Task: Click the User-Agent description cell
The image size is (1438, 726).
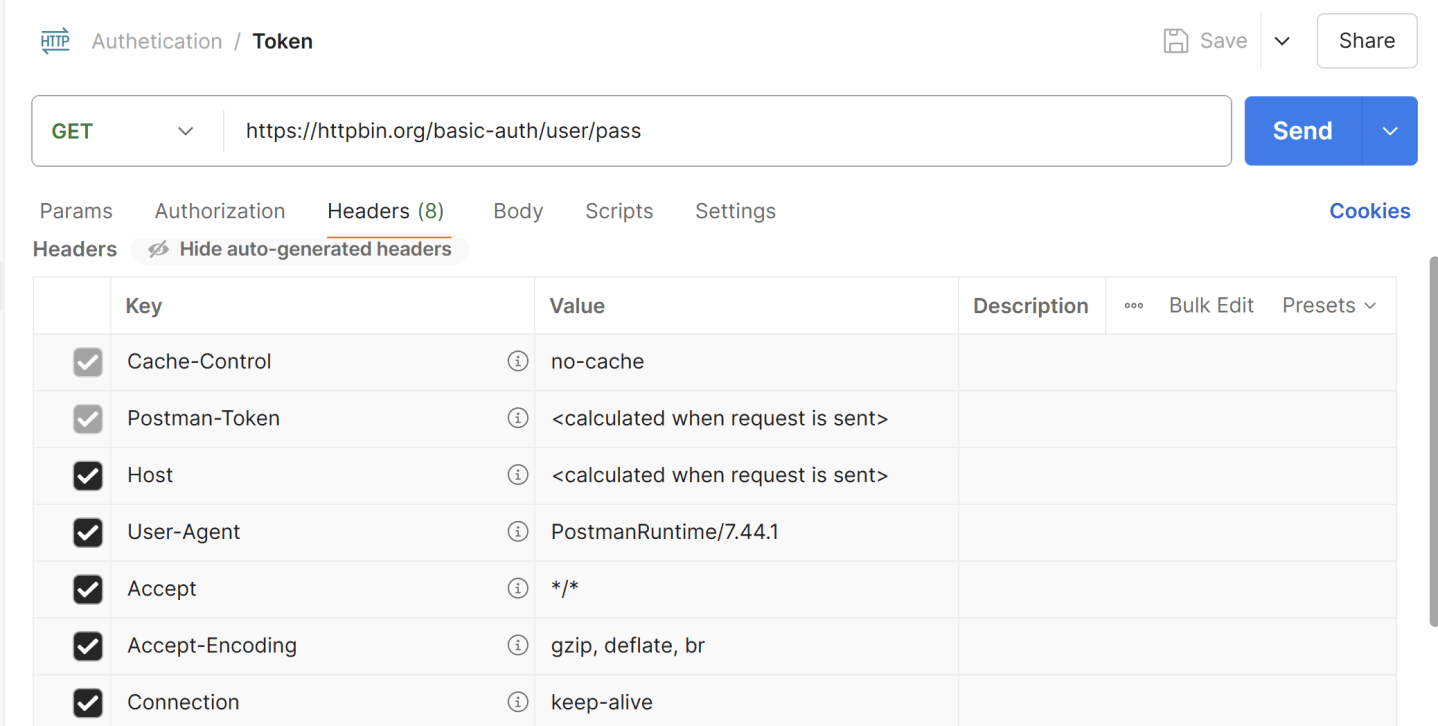Action: pos(1177,533)
